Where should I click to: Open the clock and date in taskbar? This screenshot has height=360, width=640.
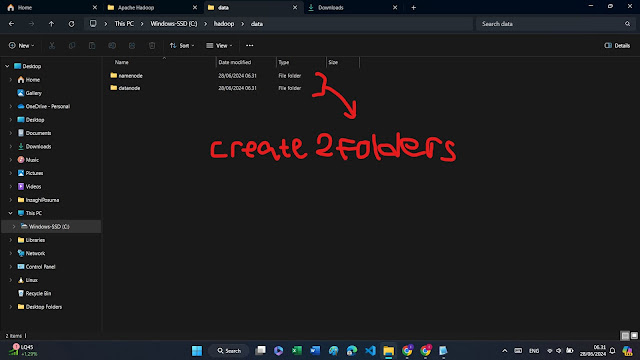[x=593, y=351]
